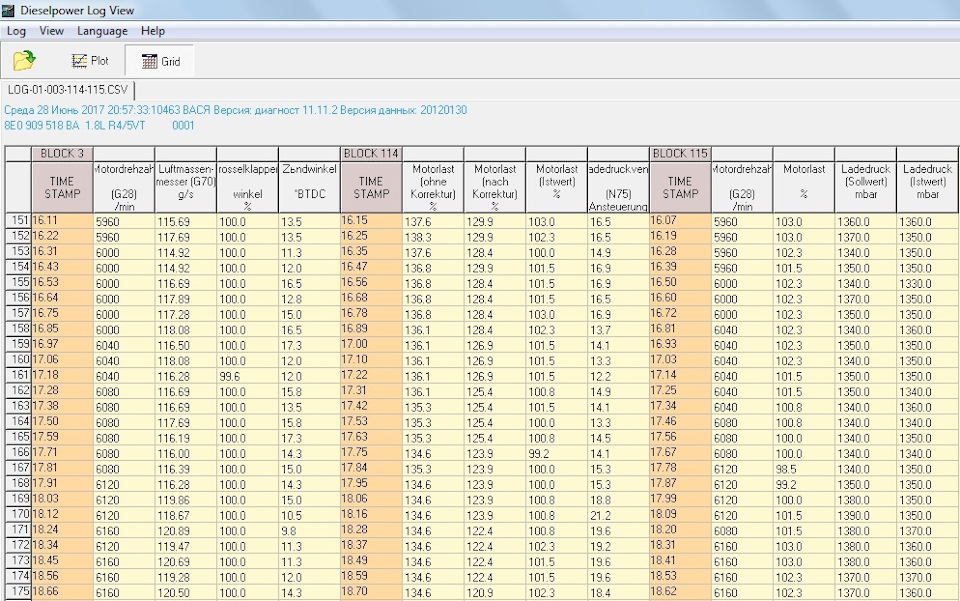Select the LOG-01-003-114-115.CSV tab

tap(68, 90)
